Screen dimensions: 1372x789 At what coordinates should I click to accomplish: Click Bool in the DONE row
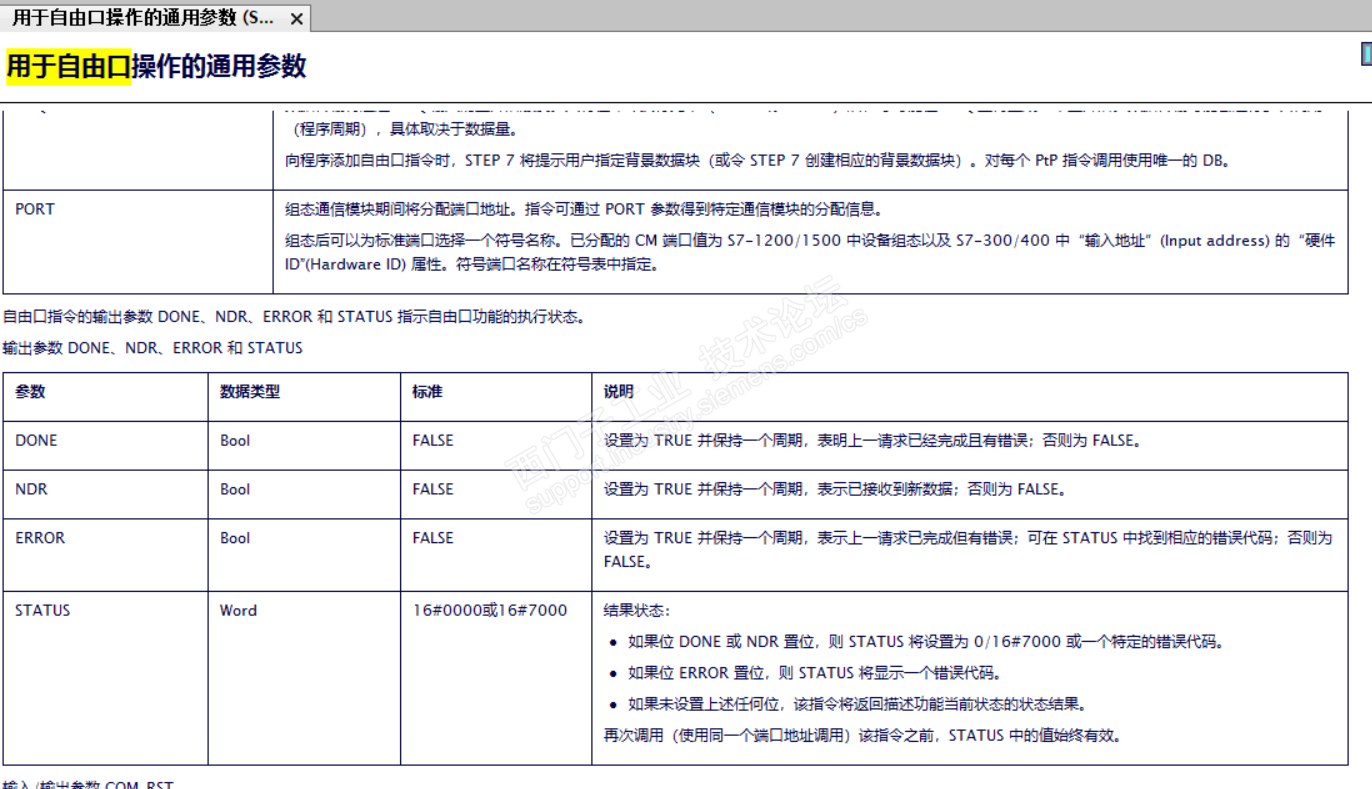pyautogui.click(x=235, y=440)
